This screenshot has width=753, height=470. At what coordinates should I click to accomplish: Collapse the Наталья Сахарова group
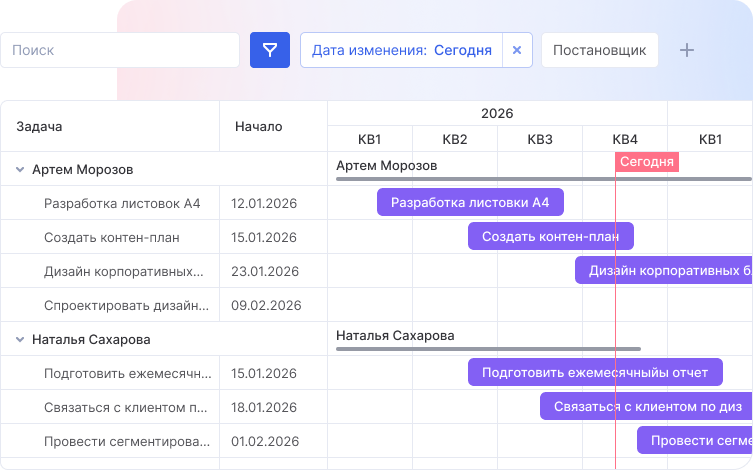tap(20, 340)
